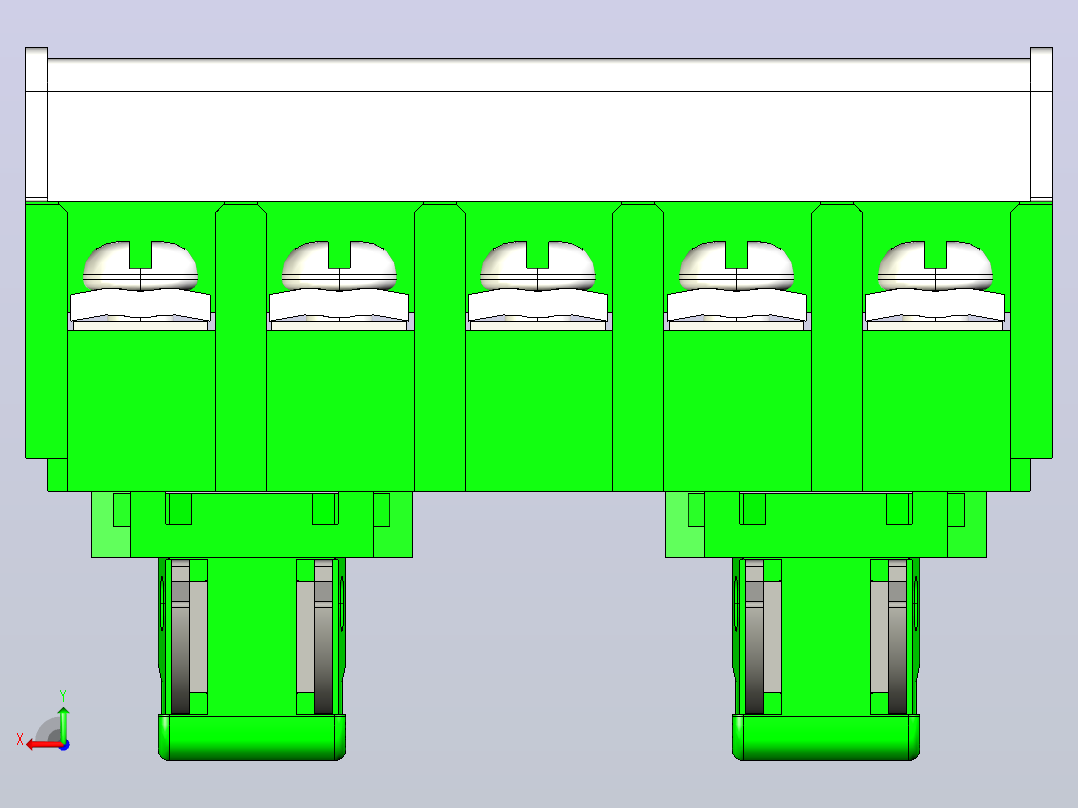The width and height of the screenshot is (1078, 808).
Task: Select the white washer under the leftmost screw
Action: pyautogui.click(x=140, y=305)
